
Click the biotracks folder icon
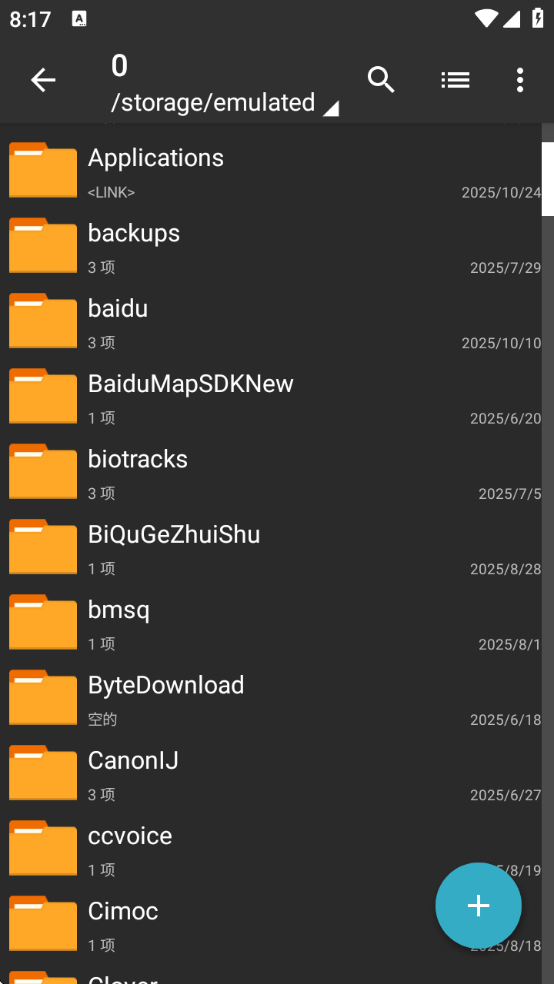pos(43,471)
